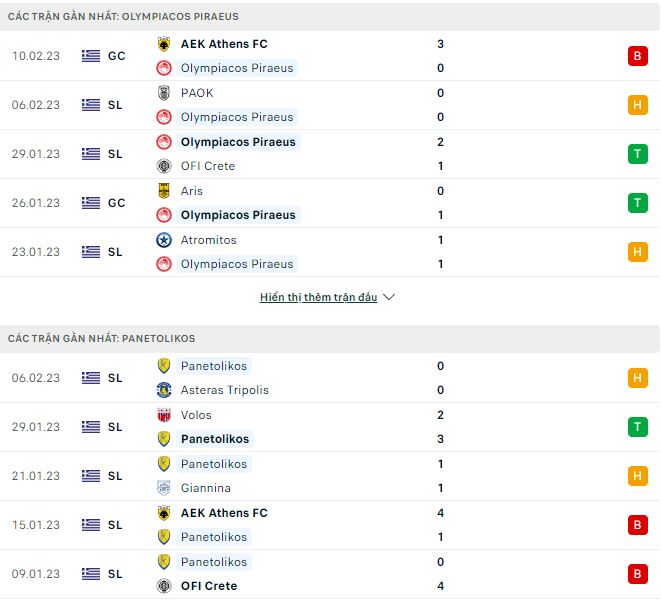Expand 'Hiển thị thêm trận đấu' chevron
This screenshot has width=661, height=601.
[x=389, y=297]
